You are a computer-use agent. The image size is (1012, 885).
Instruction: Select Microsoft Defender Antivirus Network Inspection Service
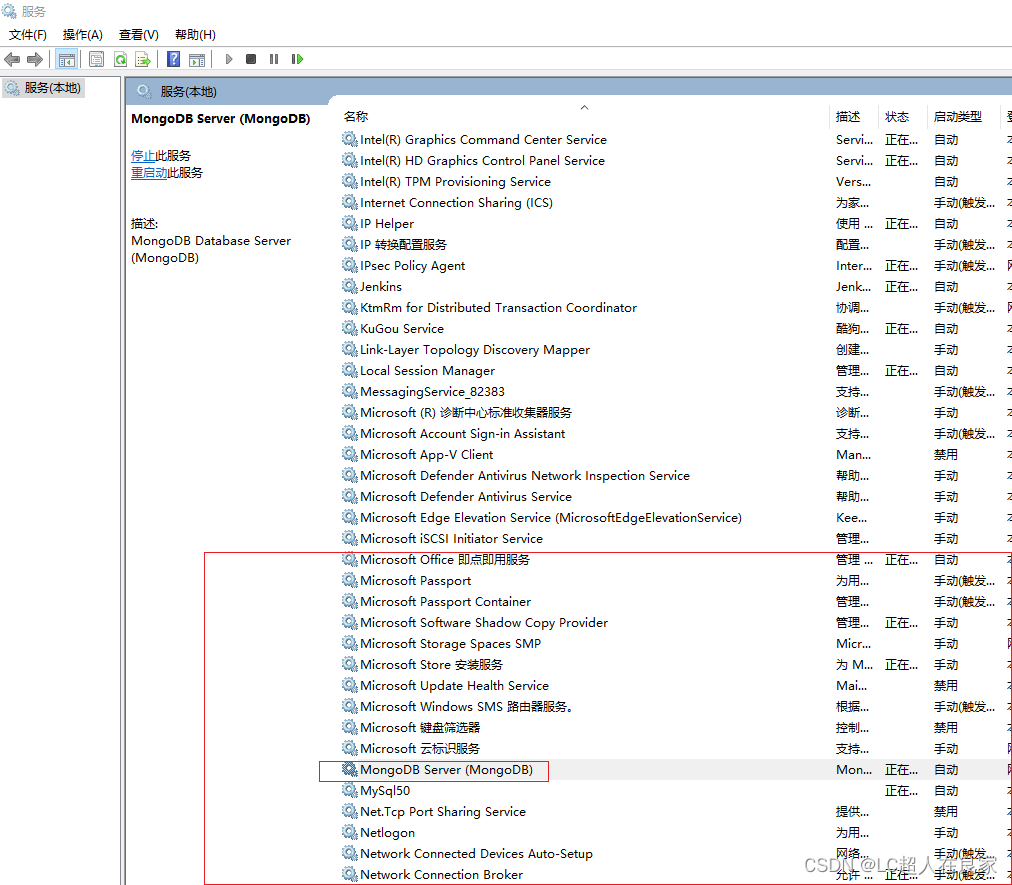point(676,476)
